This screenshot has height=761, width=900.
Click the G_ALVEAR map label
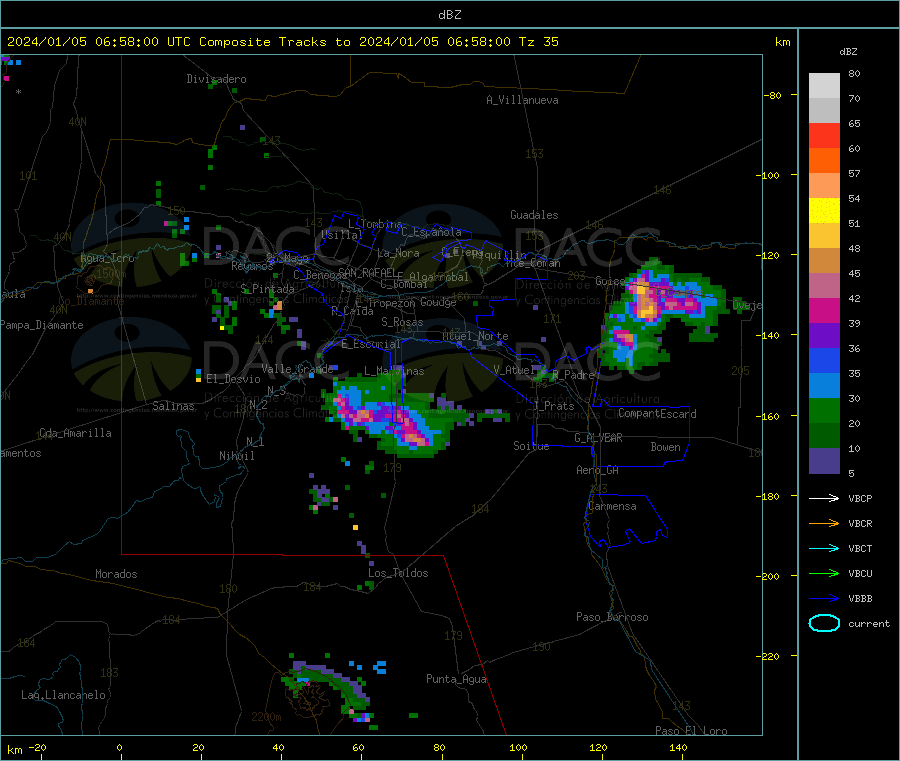[x=598, y=438]
